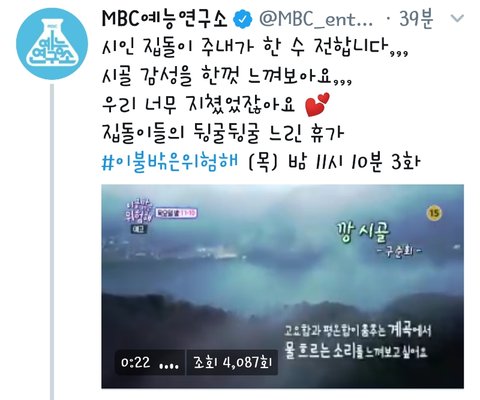Screen dimensions: 480x400
Task: Click the gray thread line below avatar
Action: click(x=52, y=242)
